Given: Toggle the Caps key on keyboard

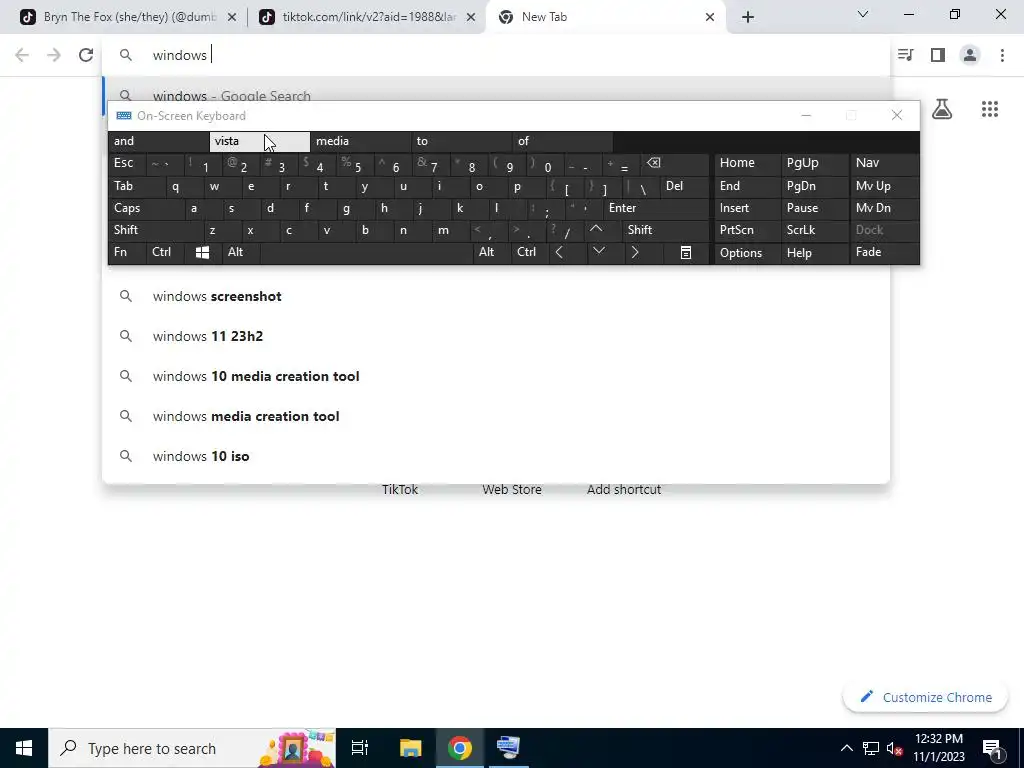Looking at the screenshot, I should click(x=146, y=208).
